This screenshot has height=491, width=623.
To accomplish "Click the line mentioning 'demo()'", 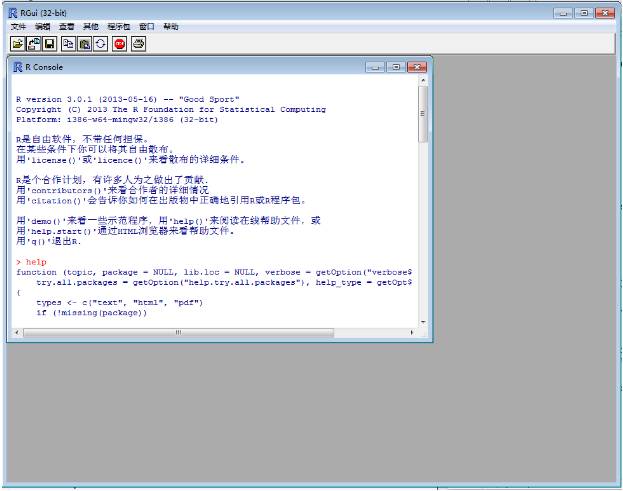I will point(168,220).
